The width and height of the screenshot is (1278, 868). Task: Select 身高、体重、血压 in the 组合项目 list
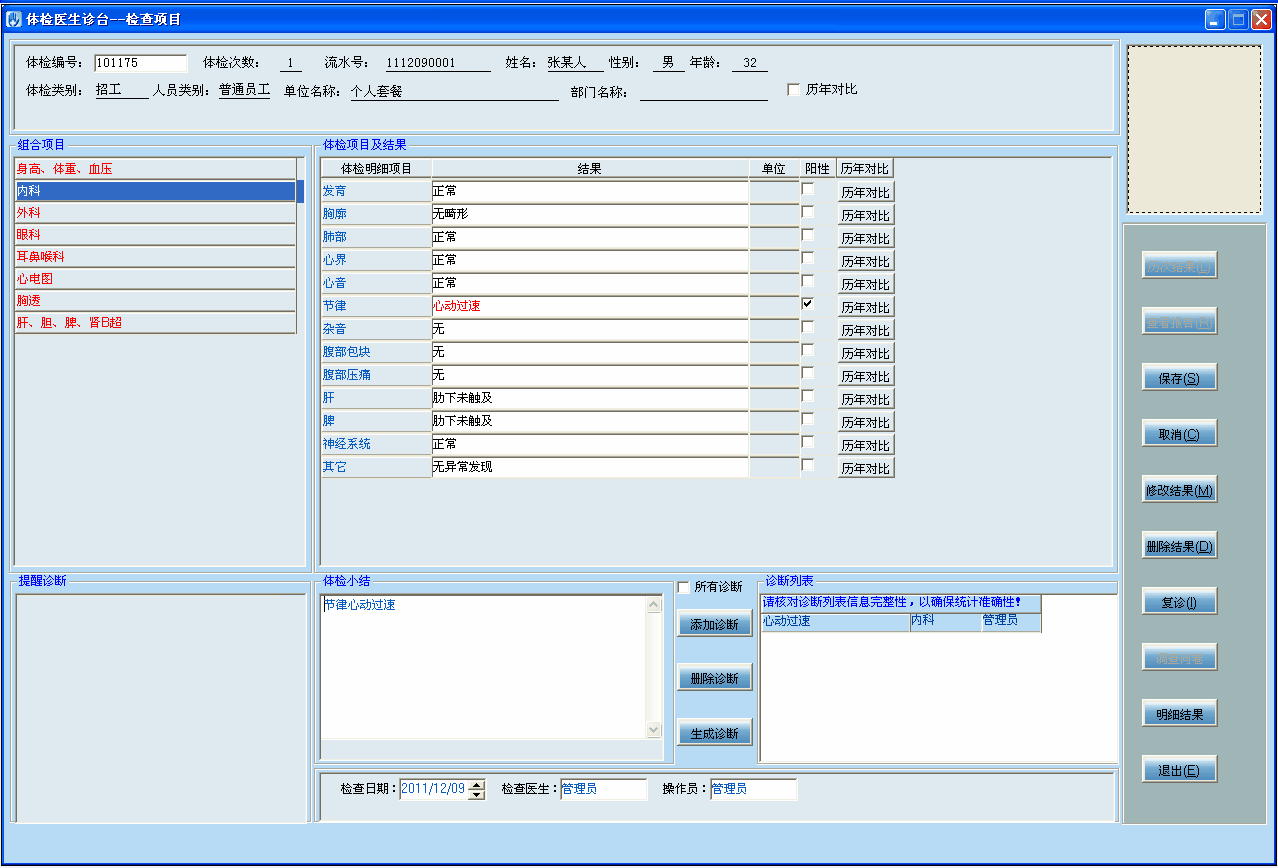pyautogui.click(x=155, y=169)
